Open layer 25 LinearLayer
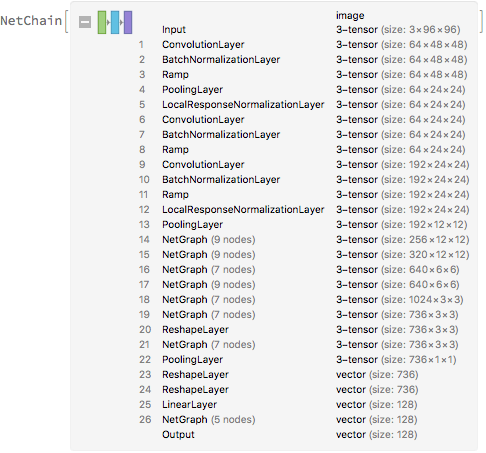The width and height of the screenshot is (486, 453). click(x=189, y=404)
